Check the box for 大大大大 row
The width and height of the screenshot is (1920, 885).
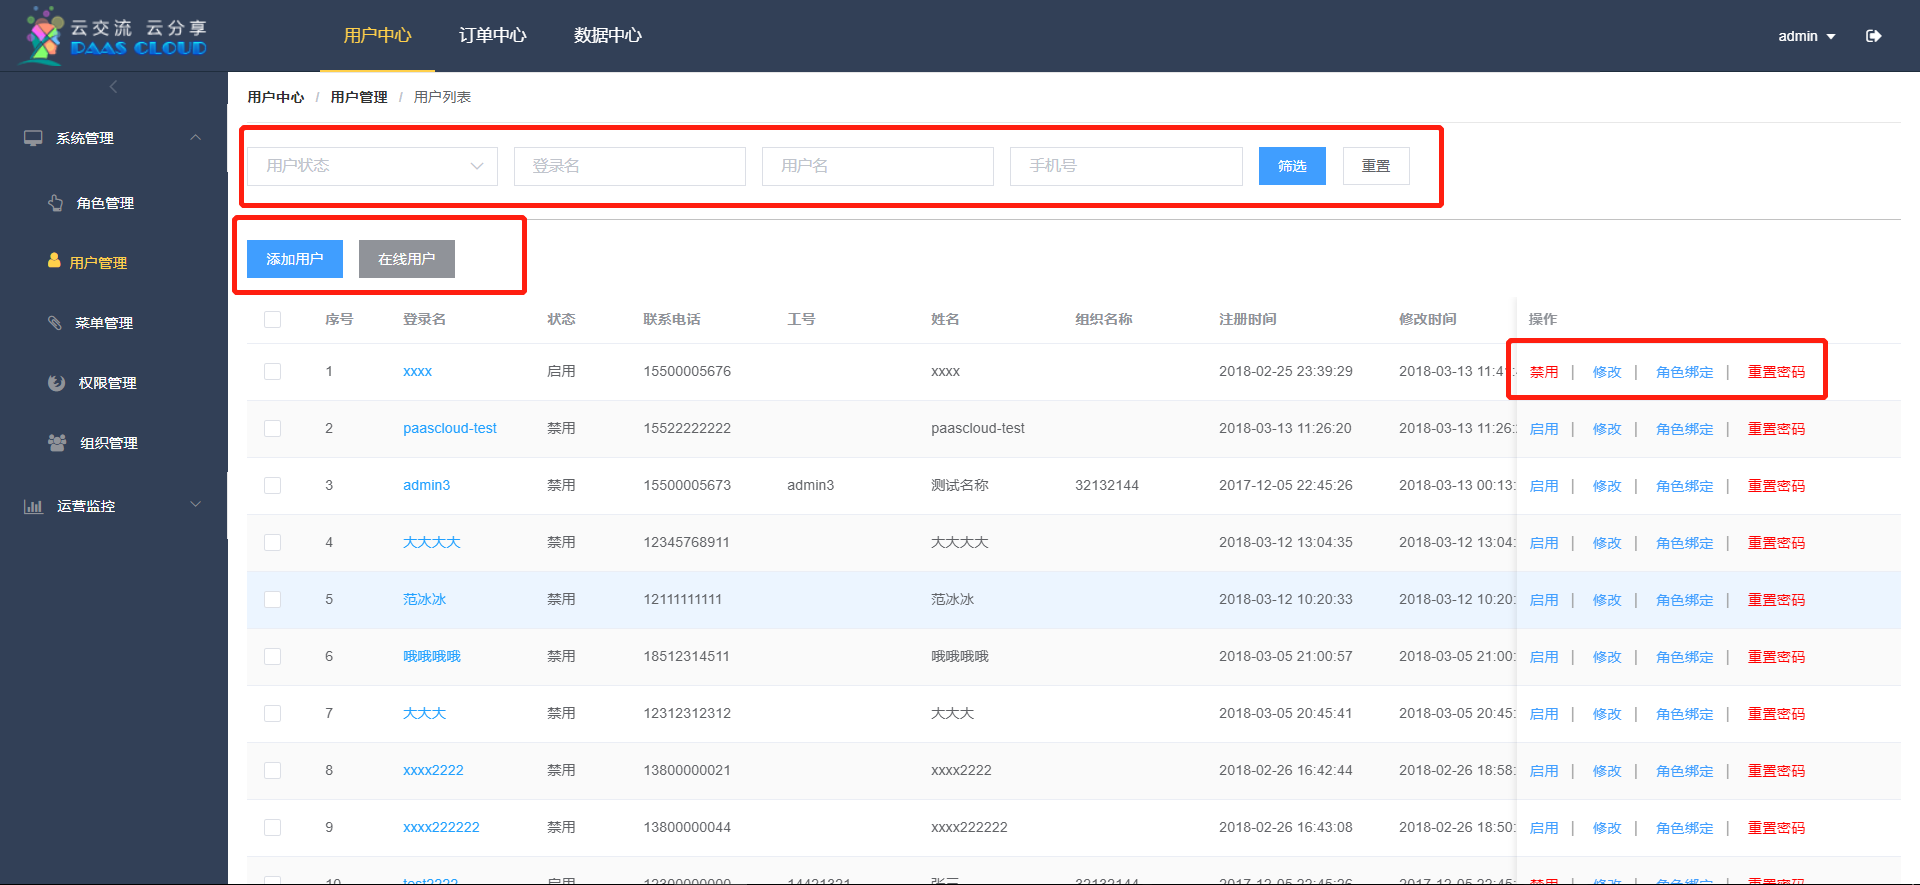(272, 542)
